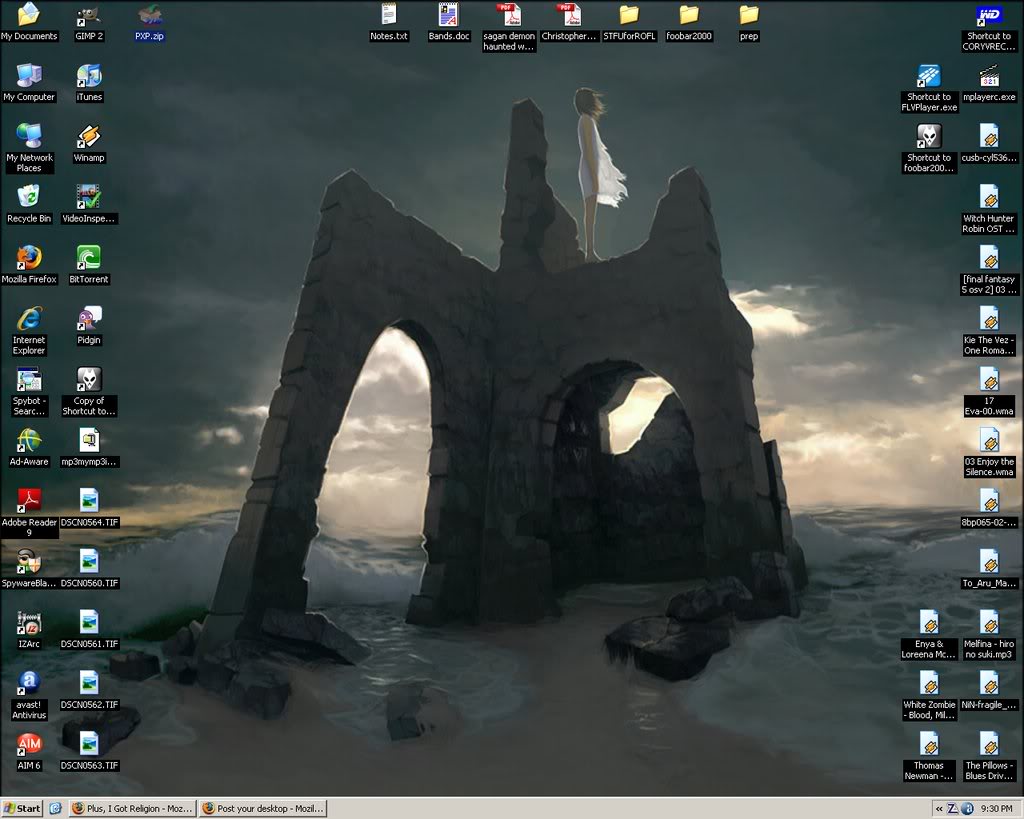
Task: Select the mplayerc.exe icon
Action: click(989, 75)
